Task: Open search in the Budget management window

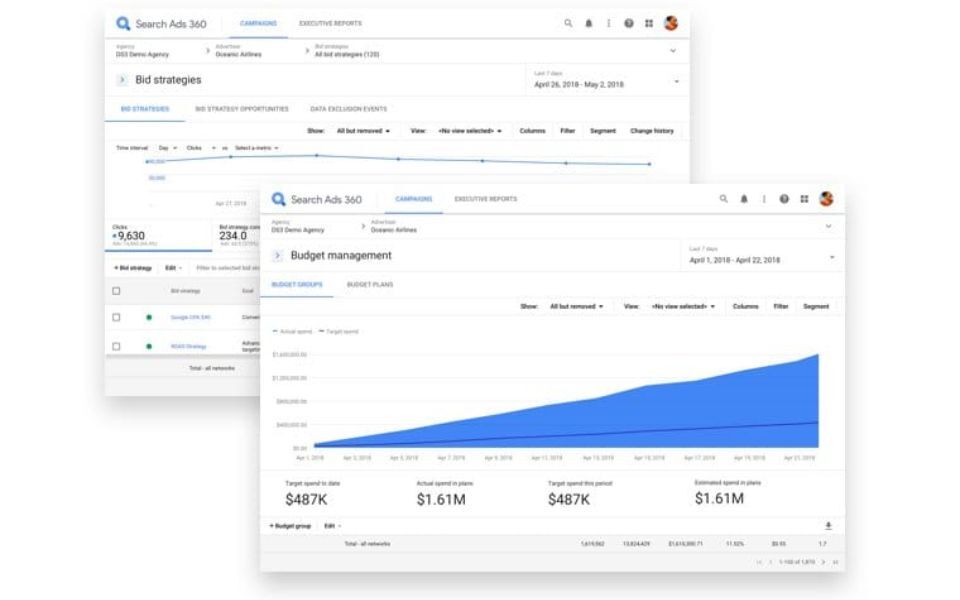Action: point(724,199)
